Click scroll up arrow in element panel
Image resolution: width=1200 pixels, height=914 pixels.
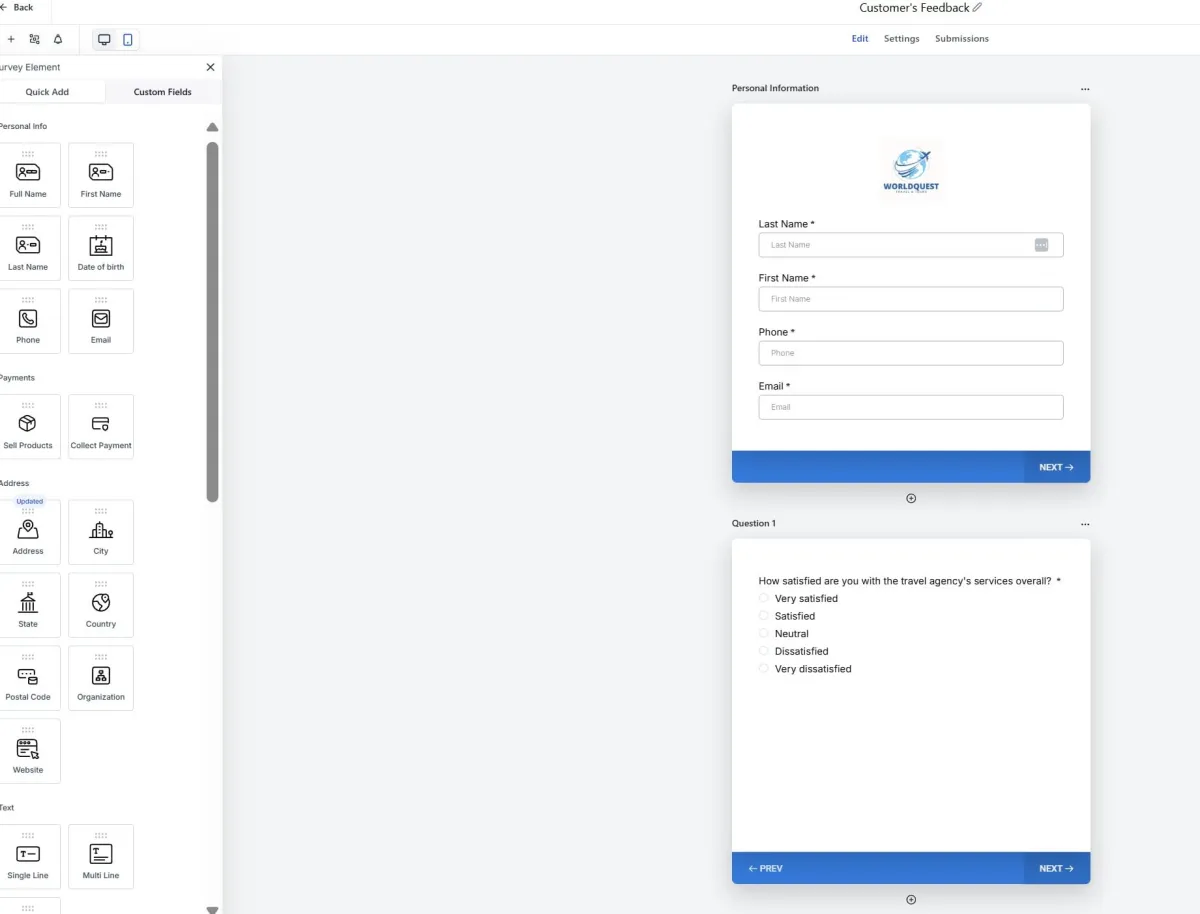tap(212, 127)
